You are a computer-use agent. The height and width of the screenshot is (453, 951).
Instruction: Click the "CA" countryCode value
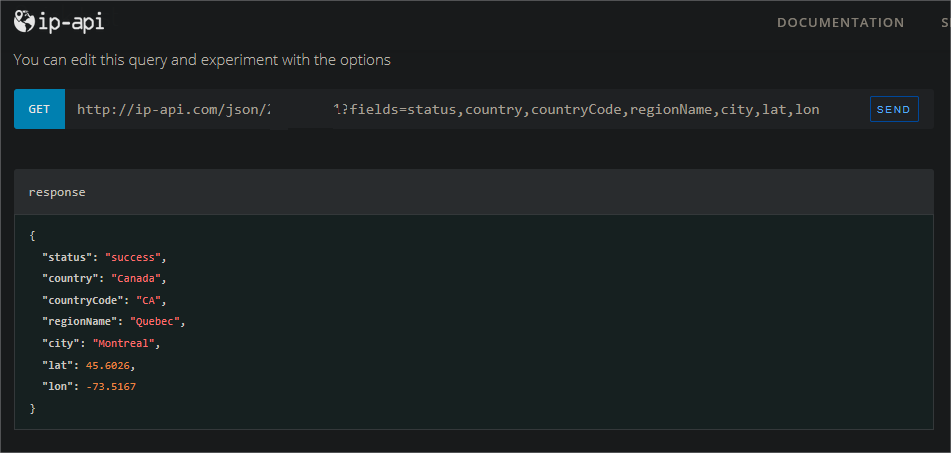149,300
